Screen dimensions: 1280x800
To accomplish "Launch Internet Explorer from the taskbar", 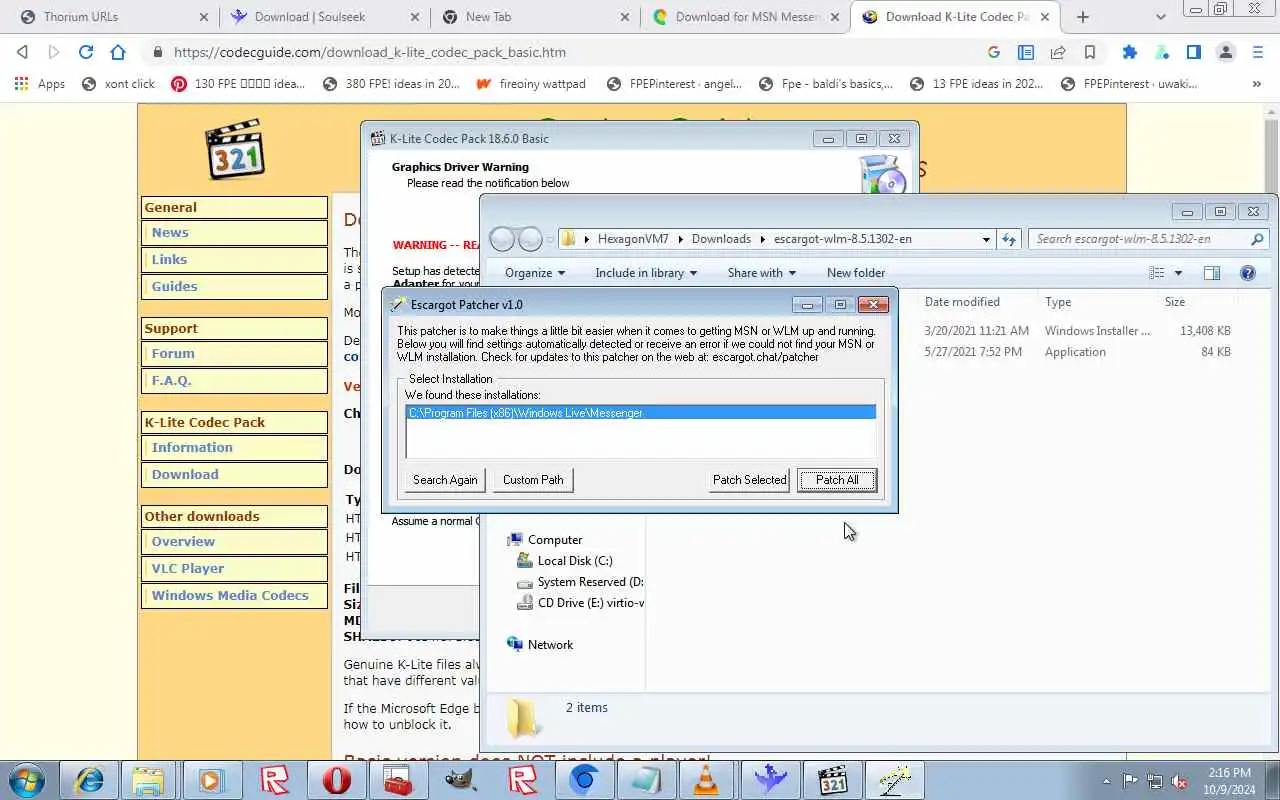I will coord(89,780).
